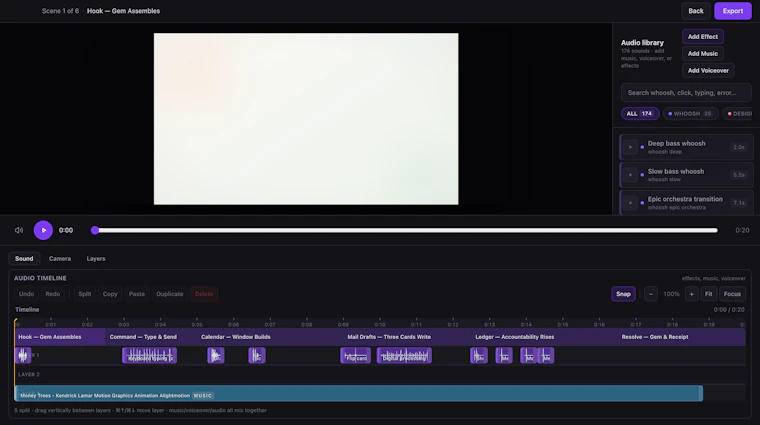Go back using the Back button

coord(696,11)
